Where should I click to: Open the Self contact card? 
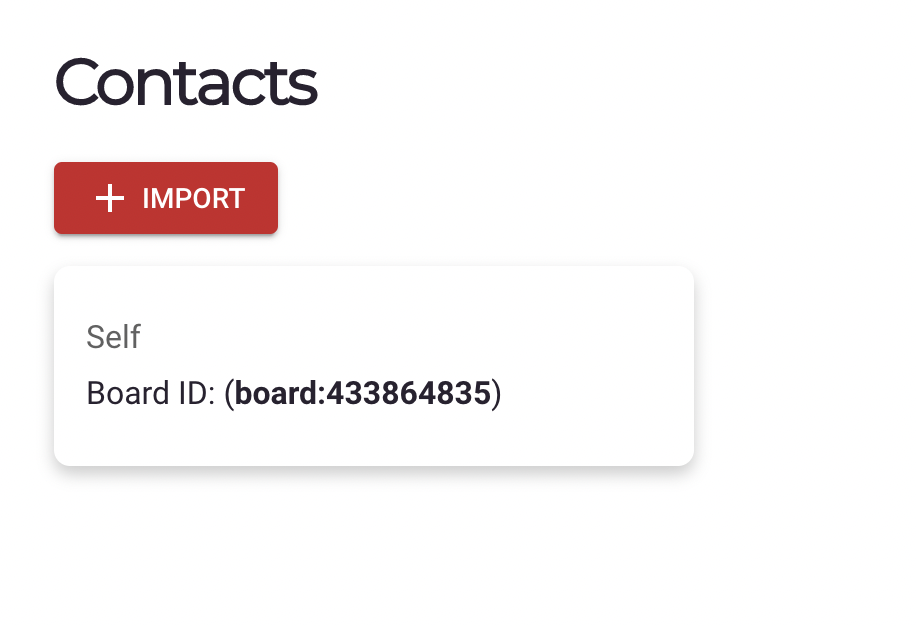(373, 365)
